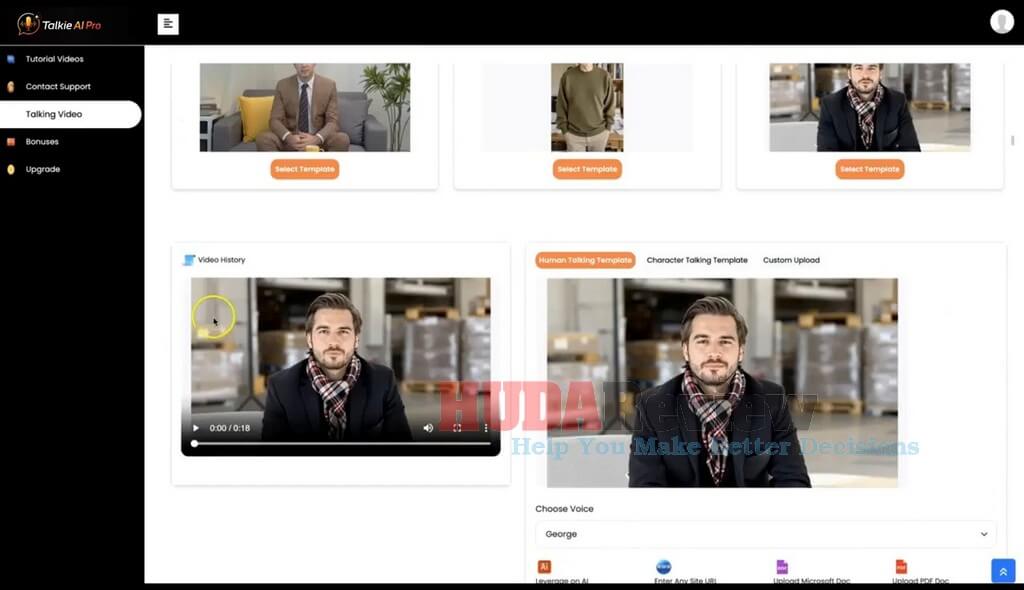1024x590 pixels.
Task: Switch to Custom Upload tab
Action: coord(791,260)
